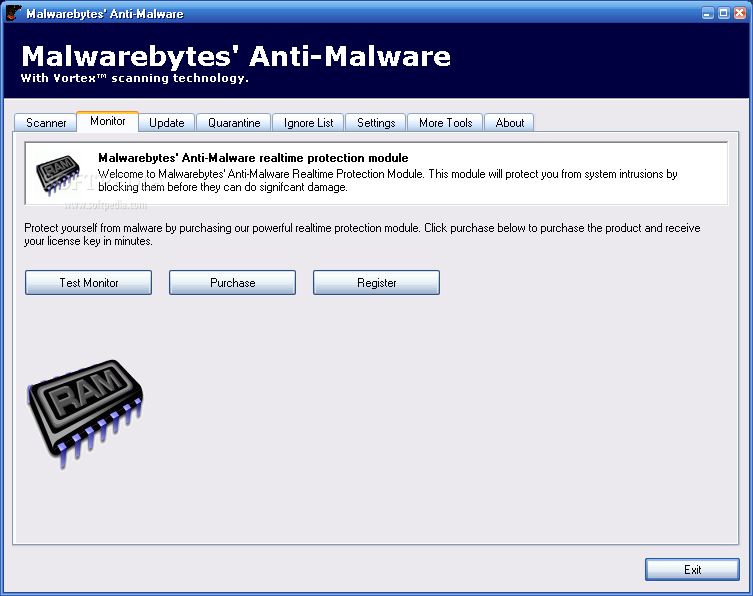Click the large RAM chip image
Screen dimensions: 753x596
click(x=85, y=413)
